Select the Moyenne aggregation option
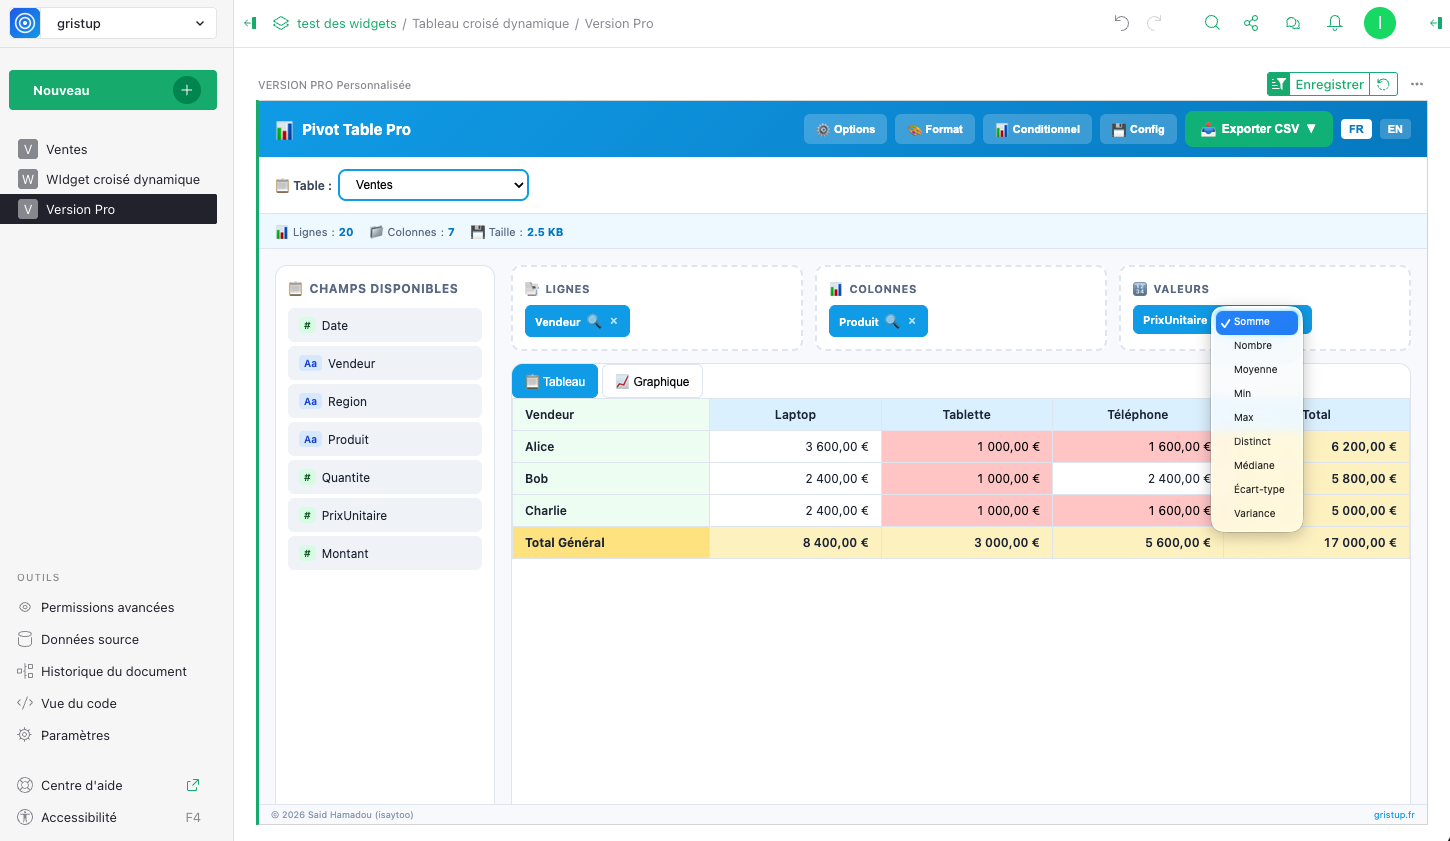This screenshot has width=1450, height=841. [x=1255, y=370]
